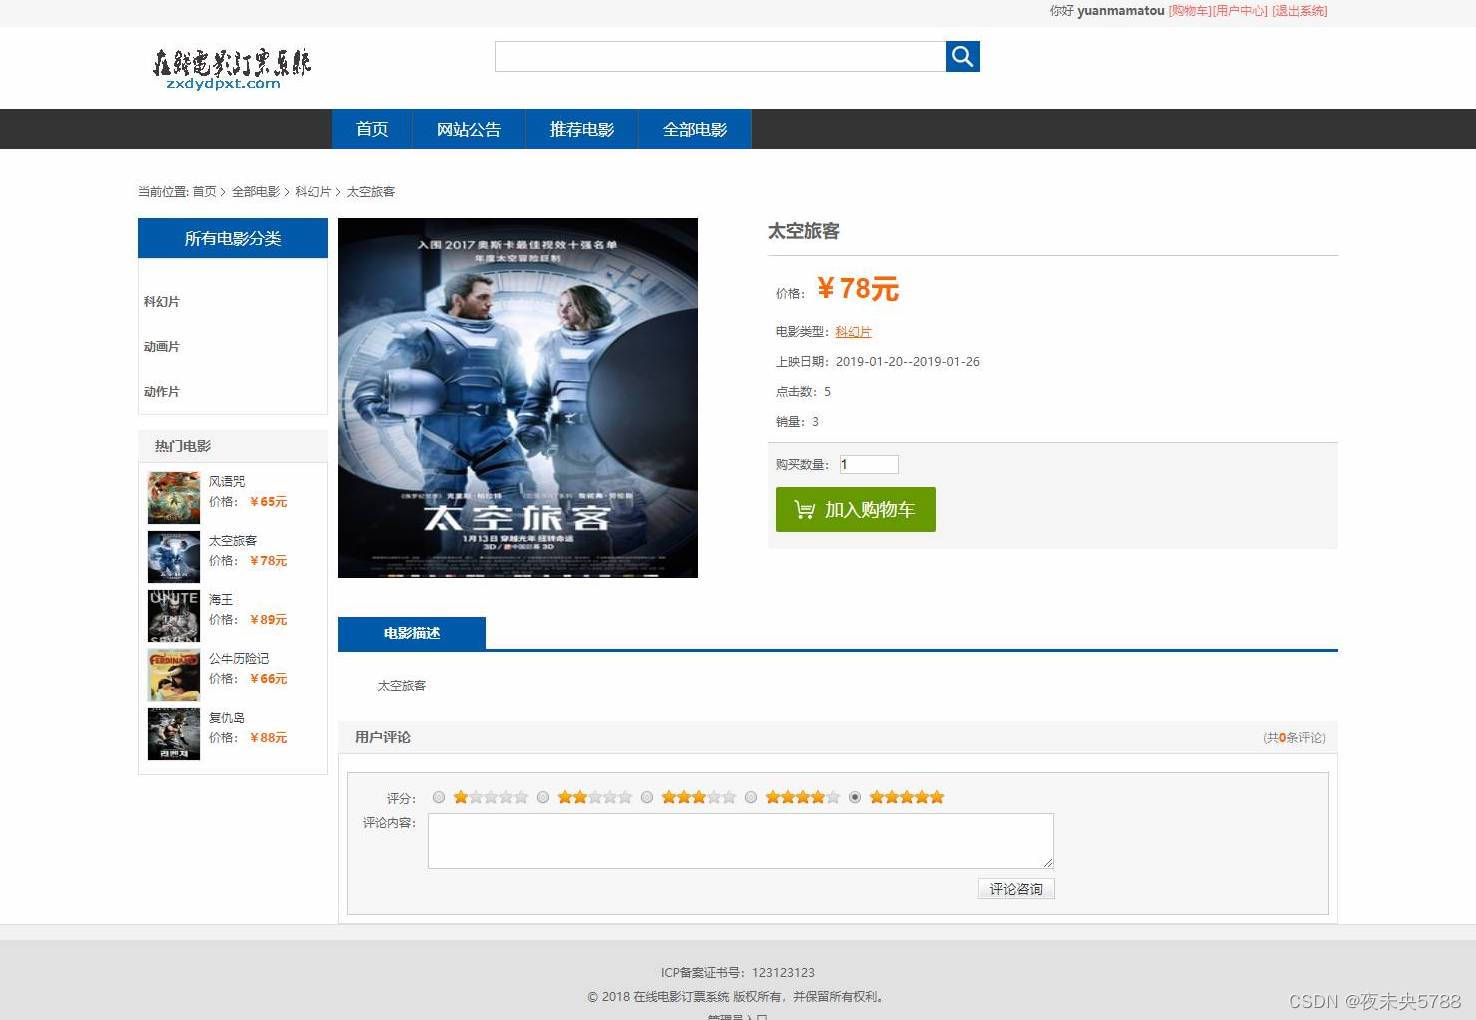Open the 全部电影 navigation tab
Image resolution: width=1476 pixels, height=1020 pixels.
point(695,129)
